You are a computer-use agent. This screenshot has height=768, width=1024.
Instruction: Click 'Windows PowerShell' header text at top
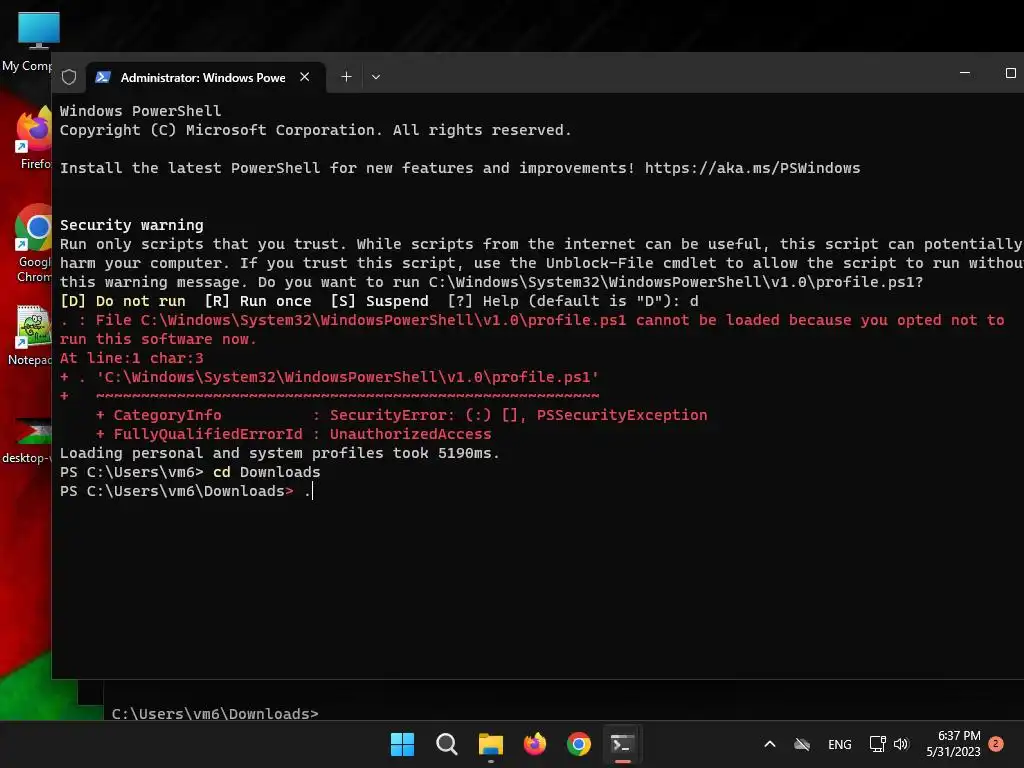coord(140,111)
